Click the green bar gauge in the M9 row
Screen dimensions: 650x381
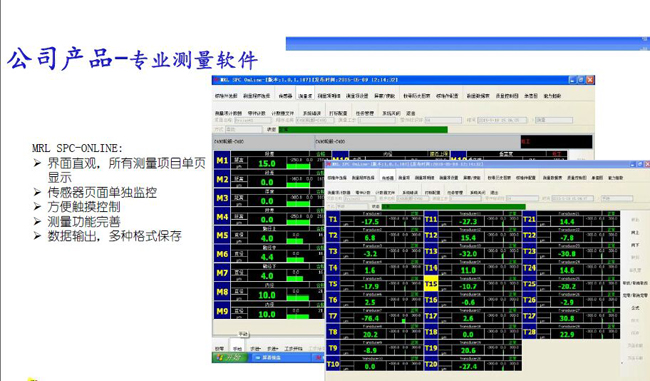298,316
